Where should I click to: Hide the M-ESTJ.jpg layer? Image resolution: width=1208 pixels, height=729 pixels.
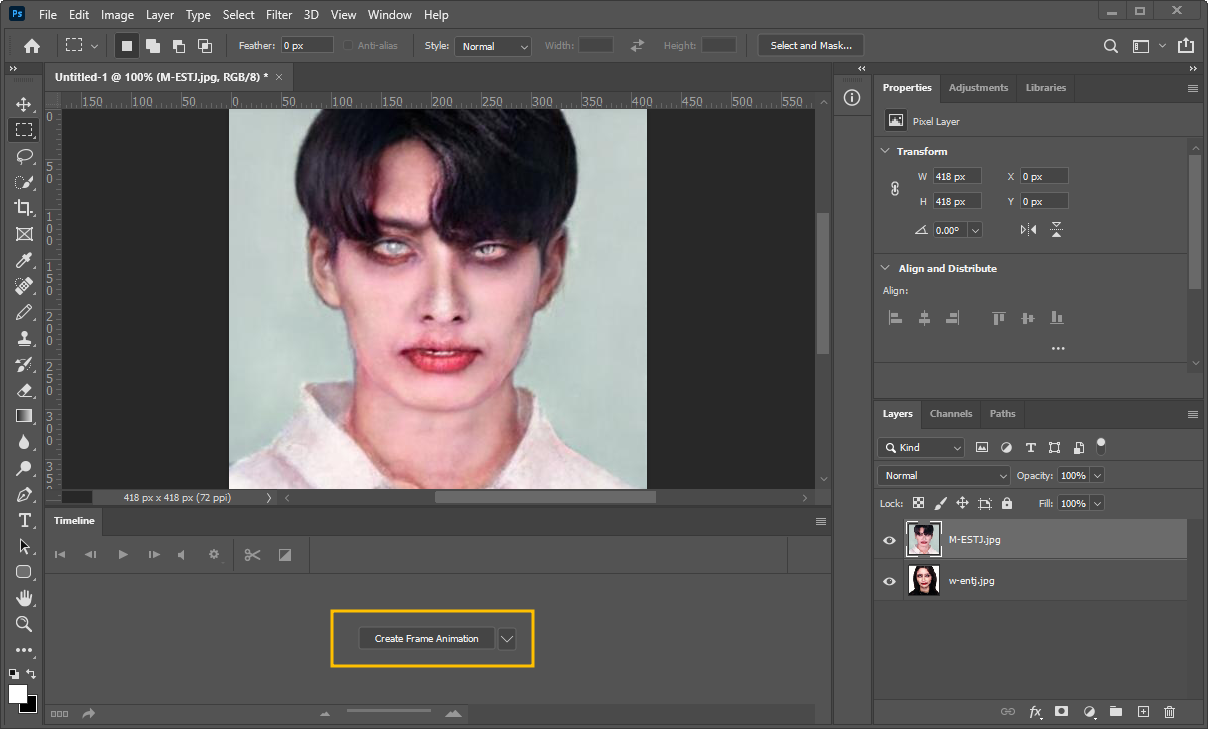[889, 540]
